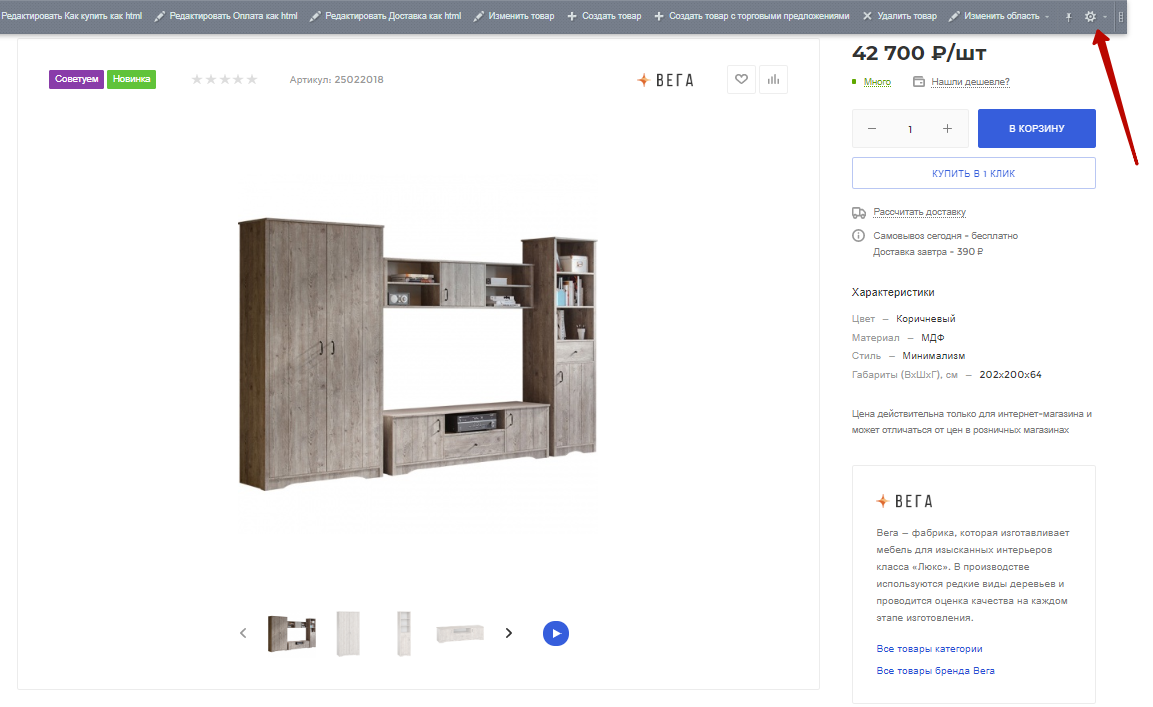Add product to favorites with heart icon
The image size is (1153, 707).
pos(741,79)
